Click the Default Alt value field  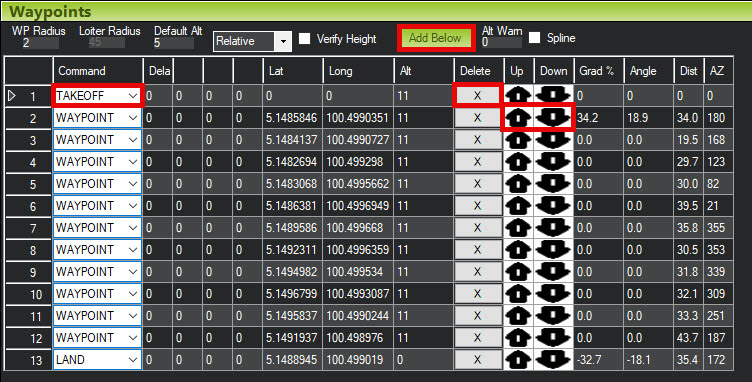[174, 43]
